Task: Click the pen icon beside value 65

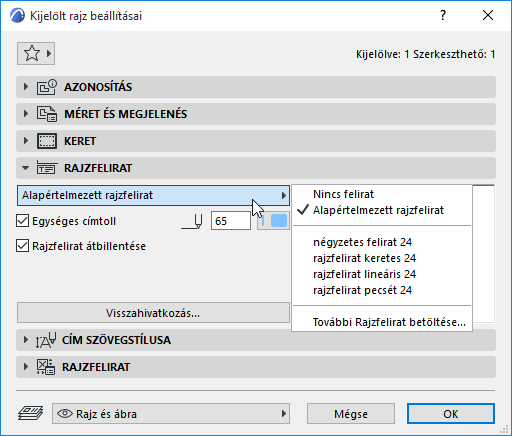Action: [x=192, y=221]
